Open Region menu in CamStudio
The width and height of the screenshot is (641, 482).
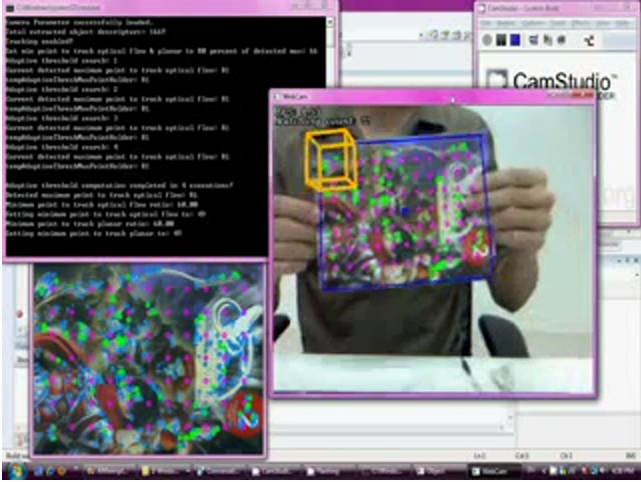pyautogui.click(x=506, y=24)
